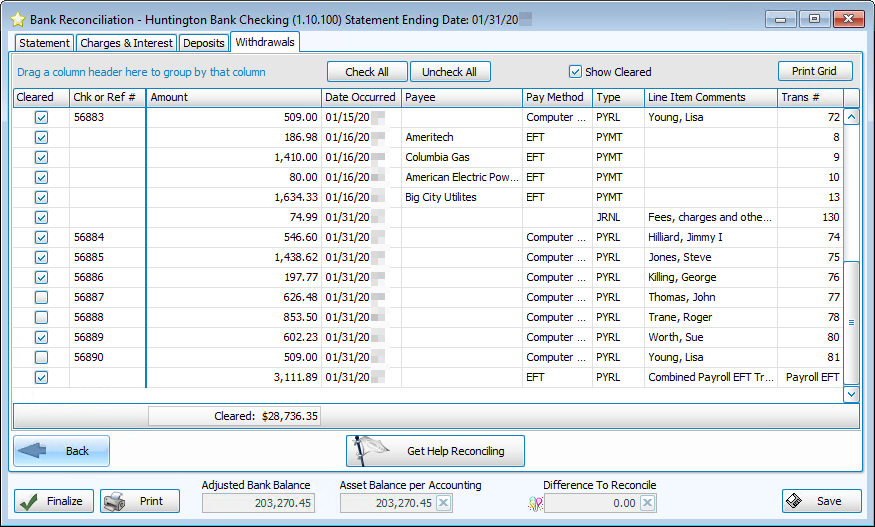Image resolution: width=875 pixels, height=527 pixels.
Task: Click the Finalize checkmark button
Action: [x=54, y=501]
